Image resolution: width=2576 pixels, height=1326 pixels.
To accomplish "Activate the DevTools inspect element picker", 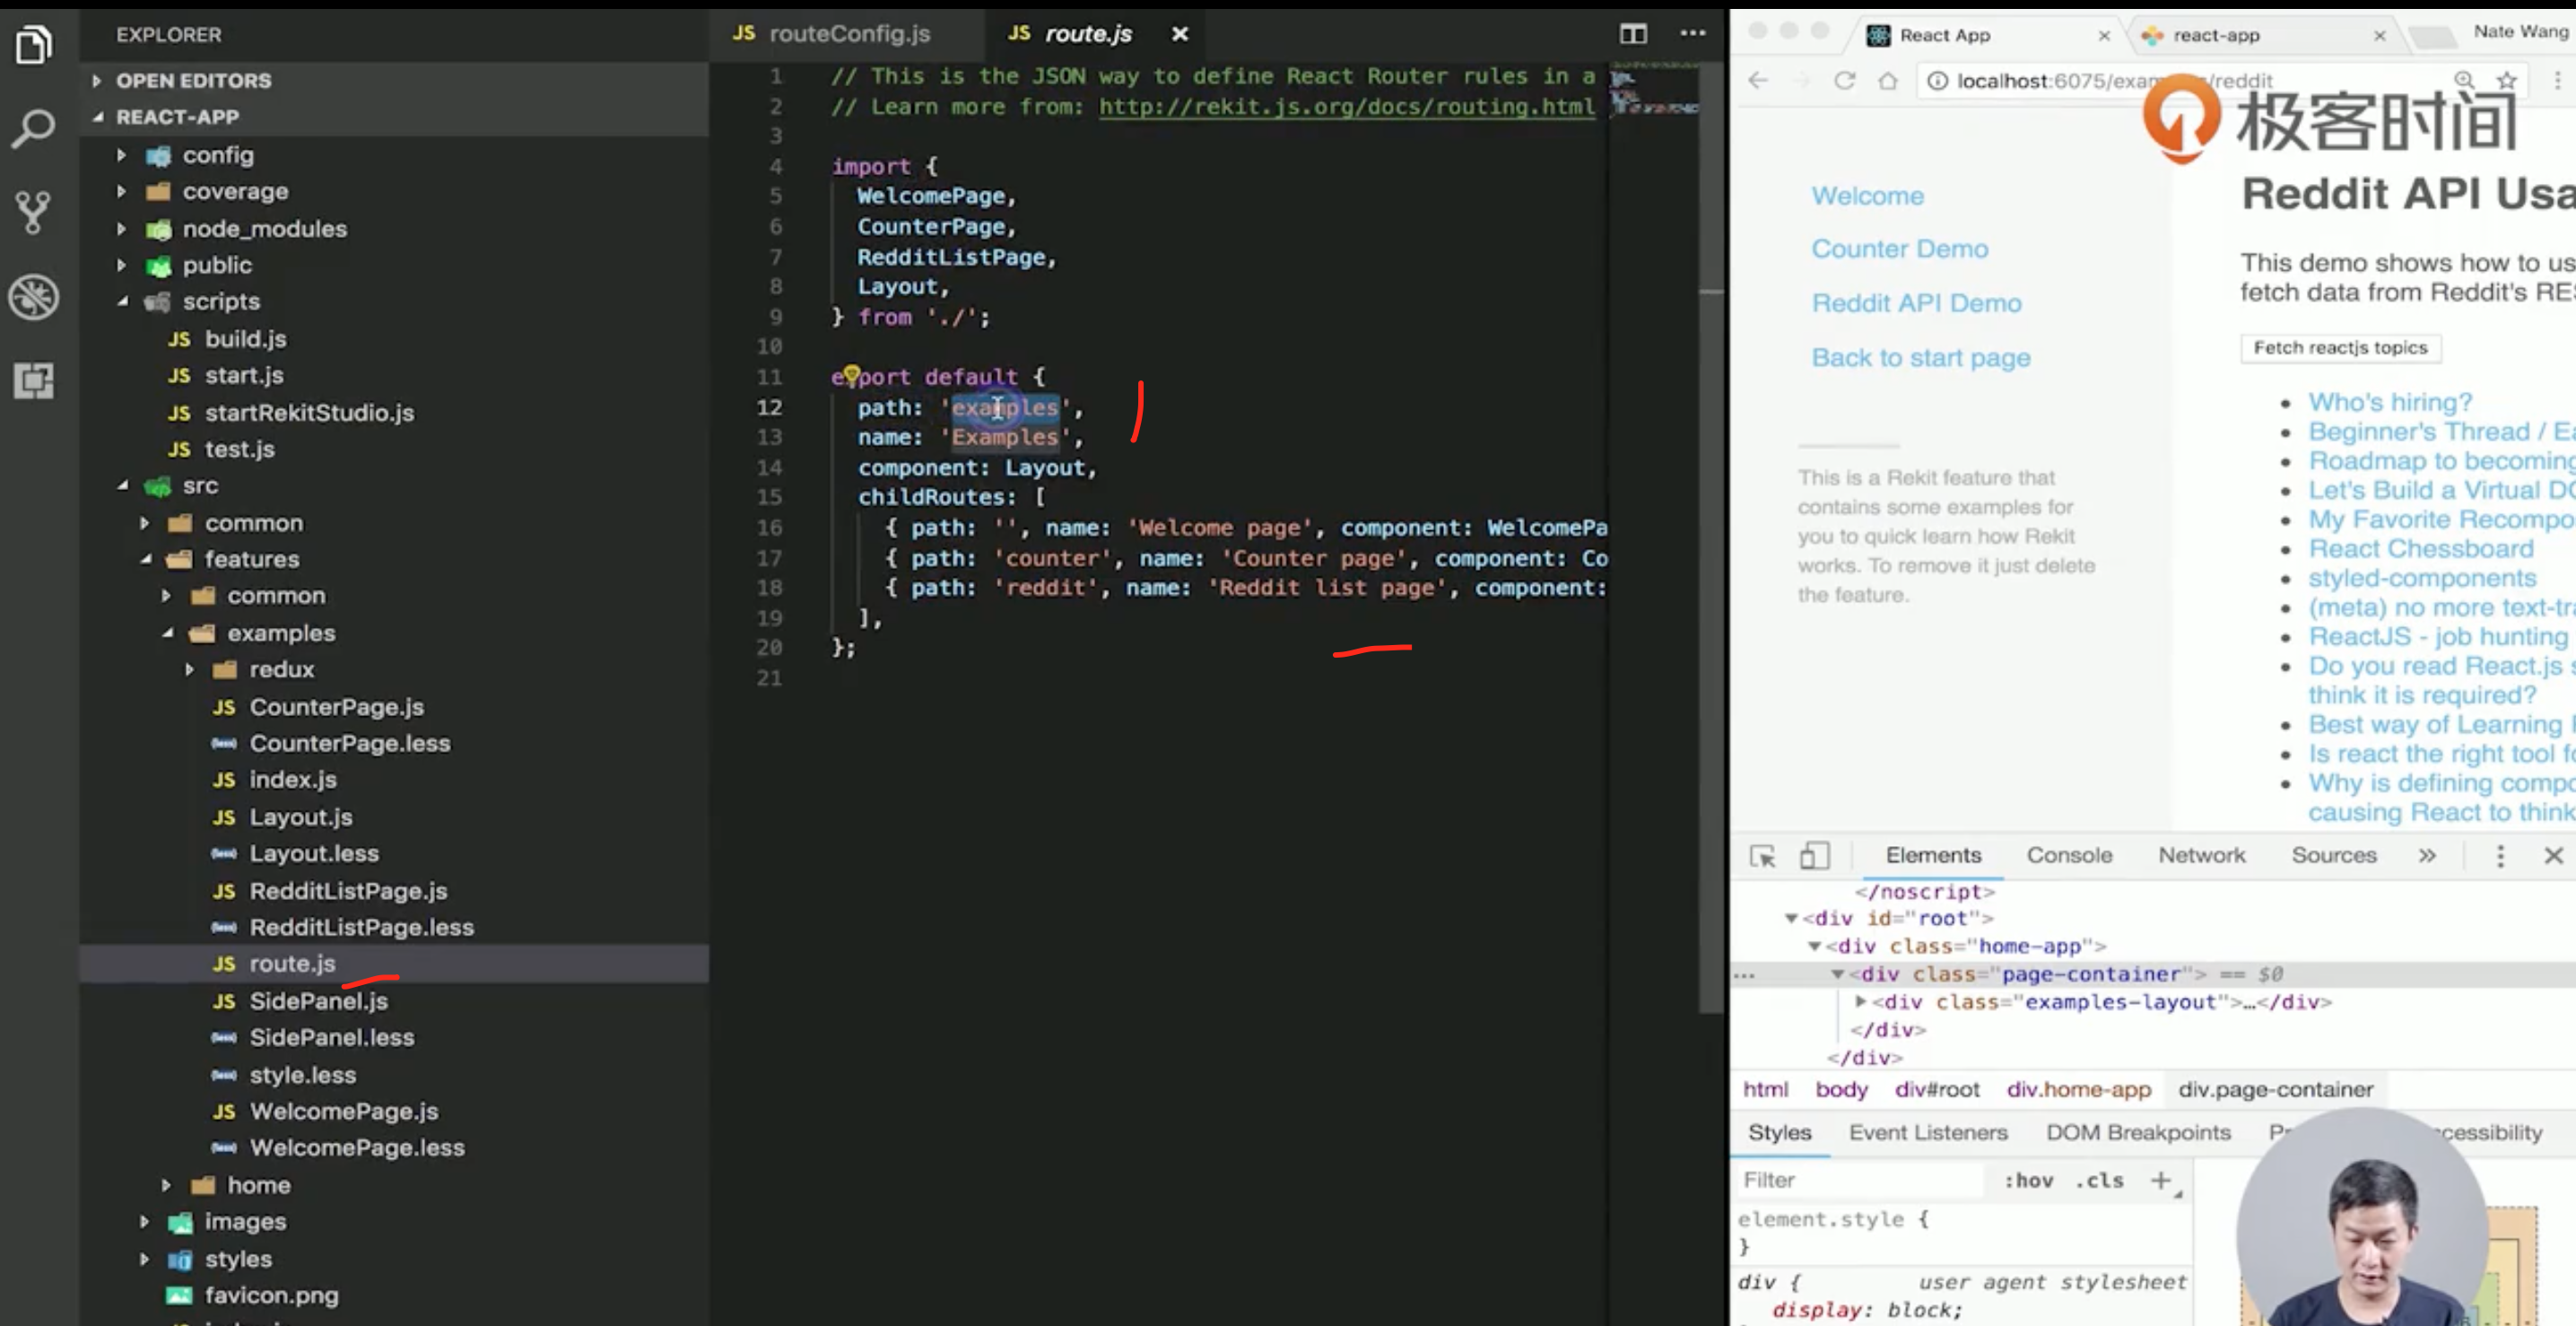I will (1762, 856).
